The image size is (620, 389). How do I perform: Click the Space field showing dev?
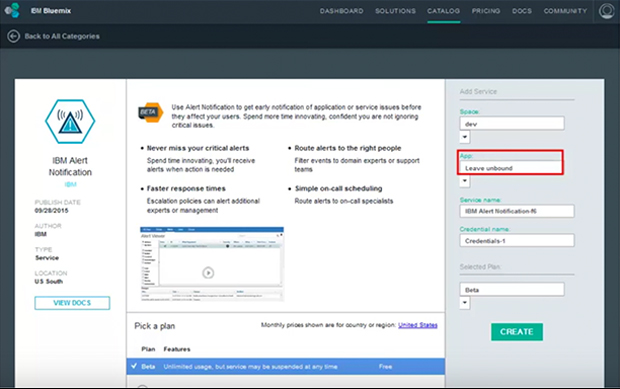click(512, 124)
